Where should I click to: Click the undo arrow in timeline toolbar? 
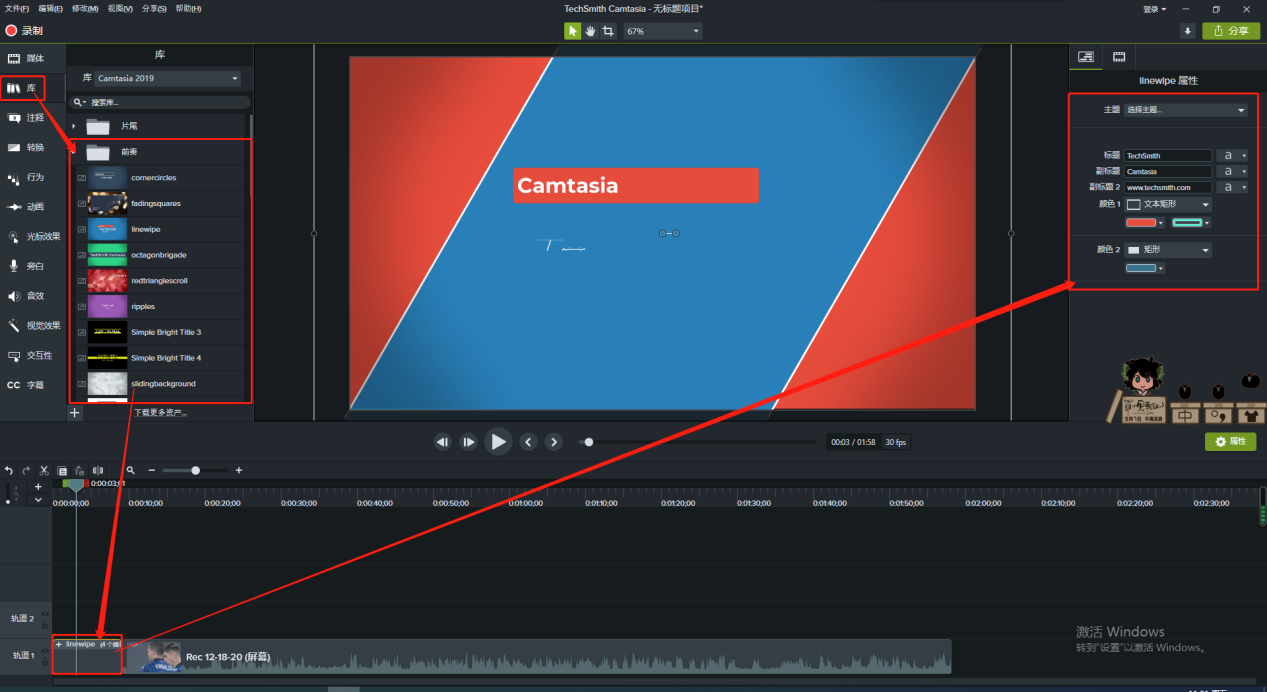9,470
